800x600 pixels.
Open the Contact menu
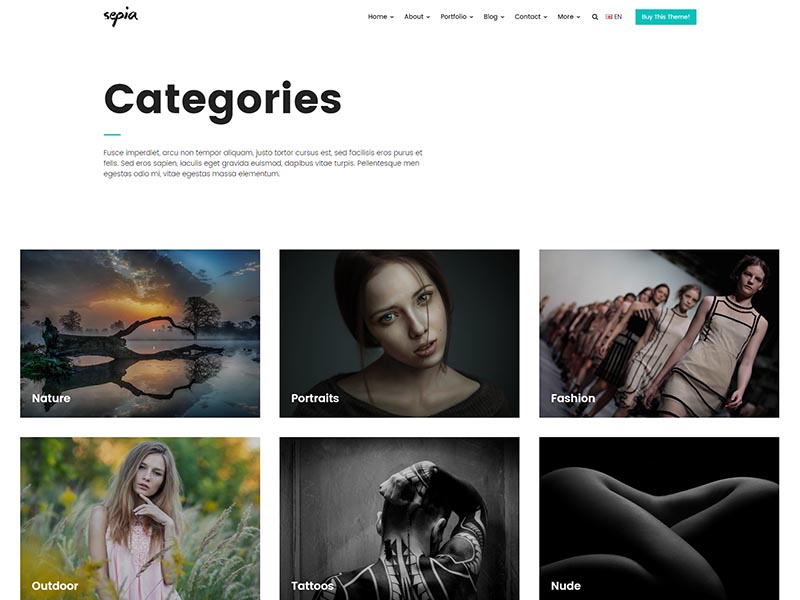pyautogui.click(x=531, y=17)
